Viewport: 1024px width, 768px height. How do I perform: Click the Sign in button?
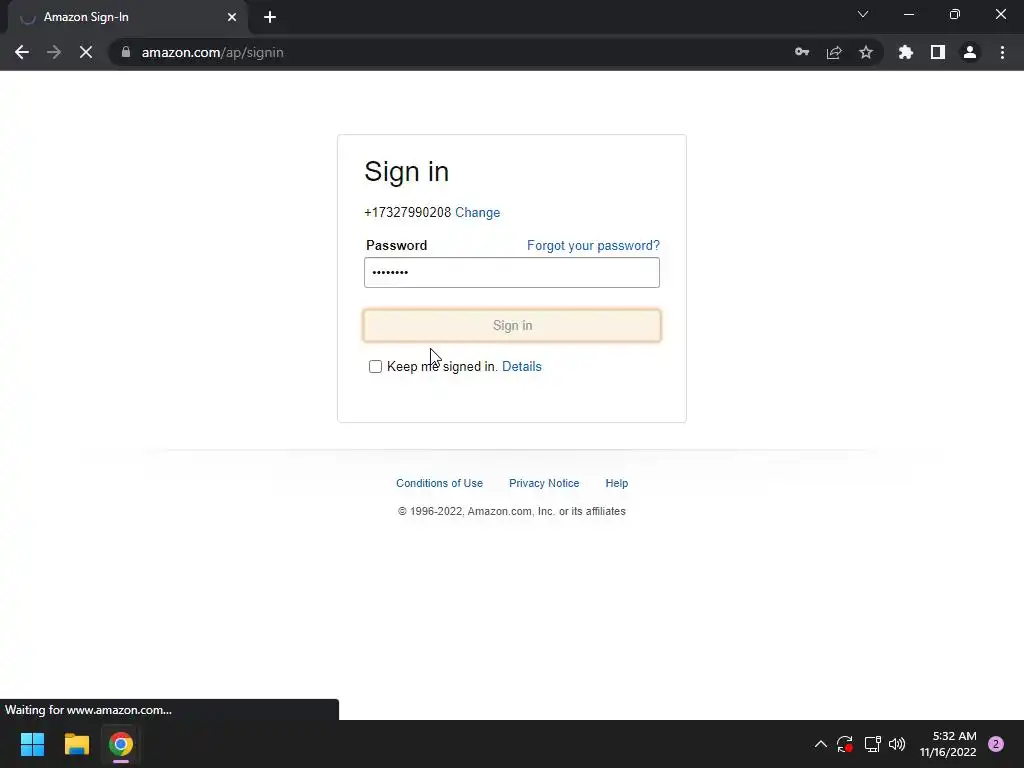[x=512, y=325]
